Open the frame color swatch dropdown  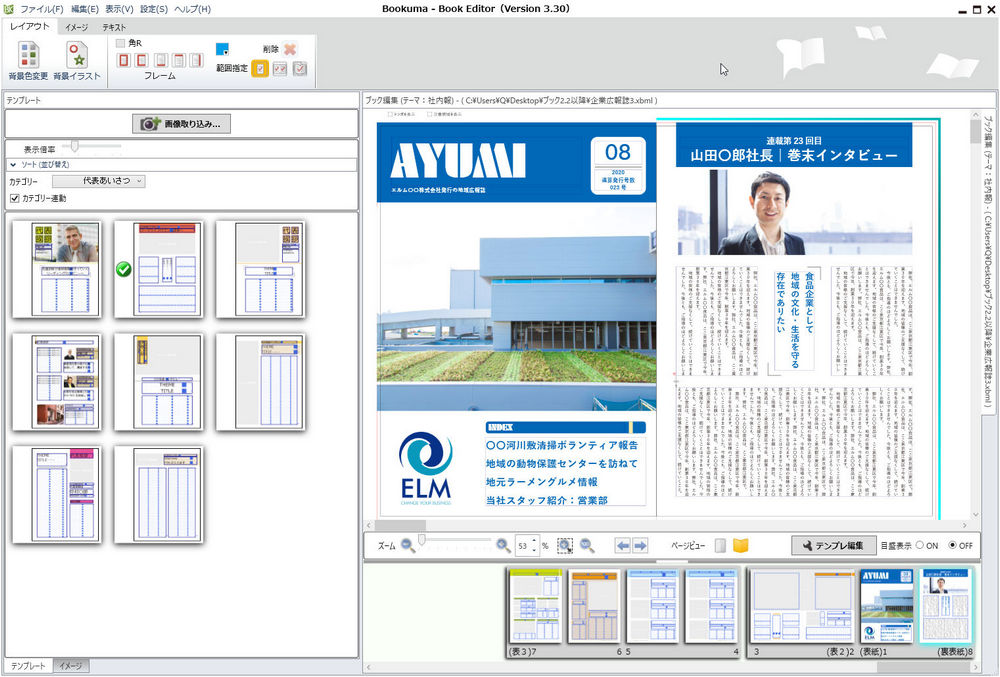pyautogui.click(x=223, y=49)
